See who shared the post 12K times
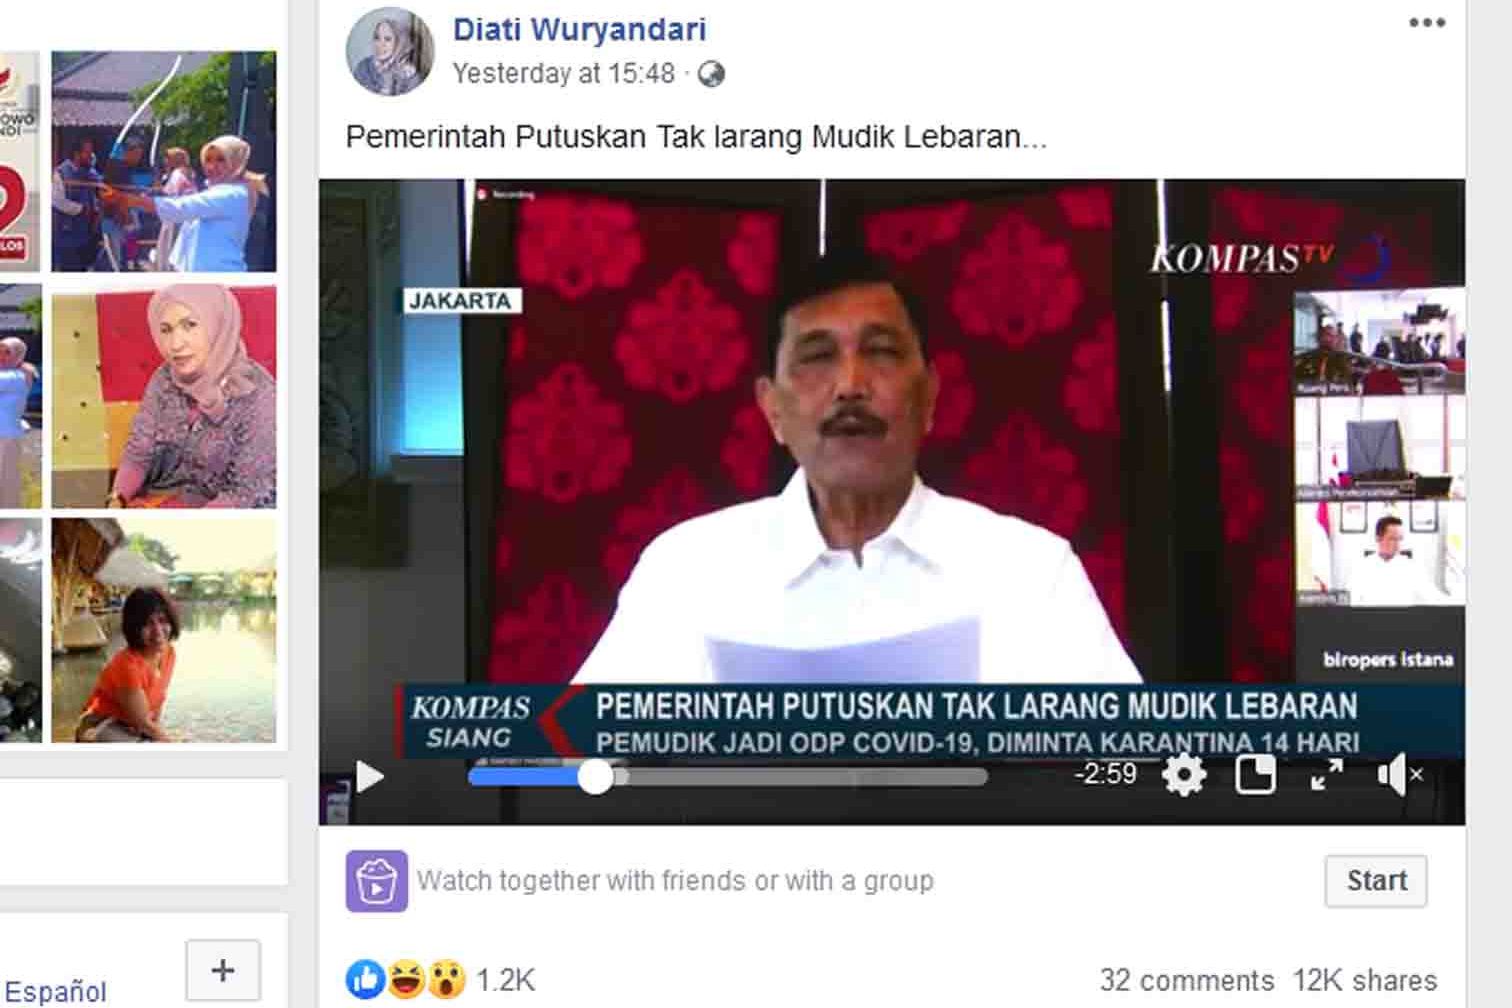Image resolution: width=1512 pixels, height=1008 pixels. [1358, 980]
